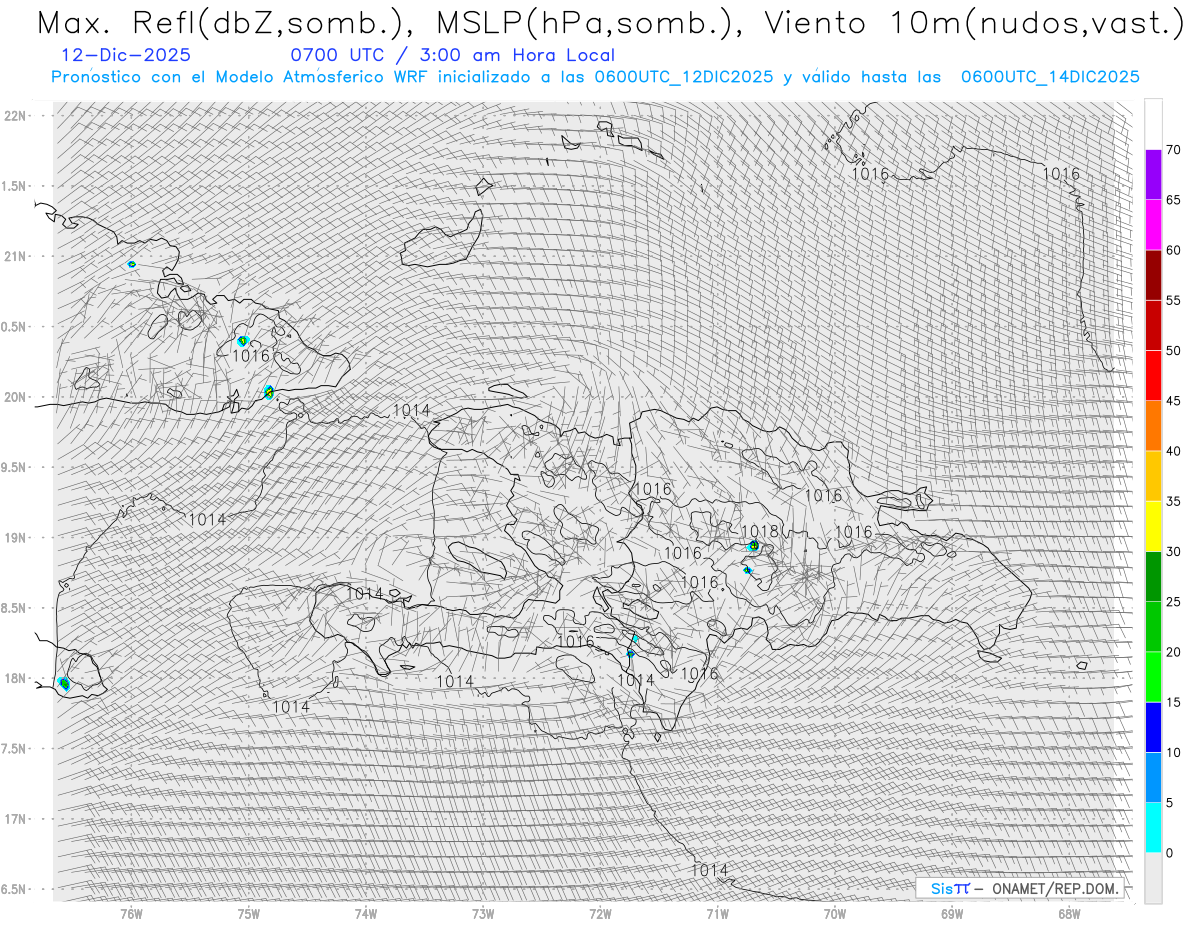Click the '20N' latitude axis label
The width and height of the screenshot is (1200, 927).
(16, 397)
